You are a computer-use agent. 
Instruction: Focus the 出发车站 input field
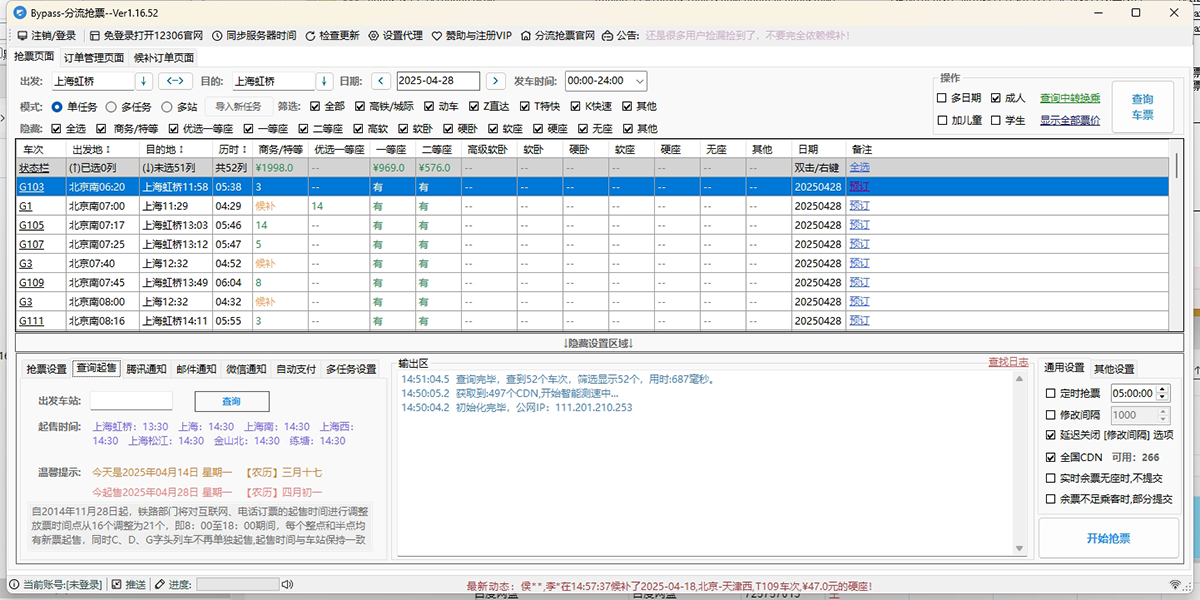[x=131, y=401]
